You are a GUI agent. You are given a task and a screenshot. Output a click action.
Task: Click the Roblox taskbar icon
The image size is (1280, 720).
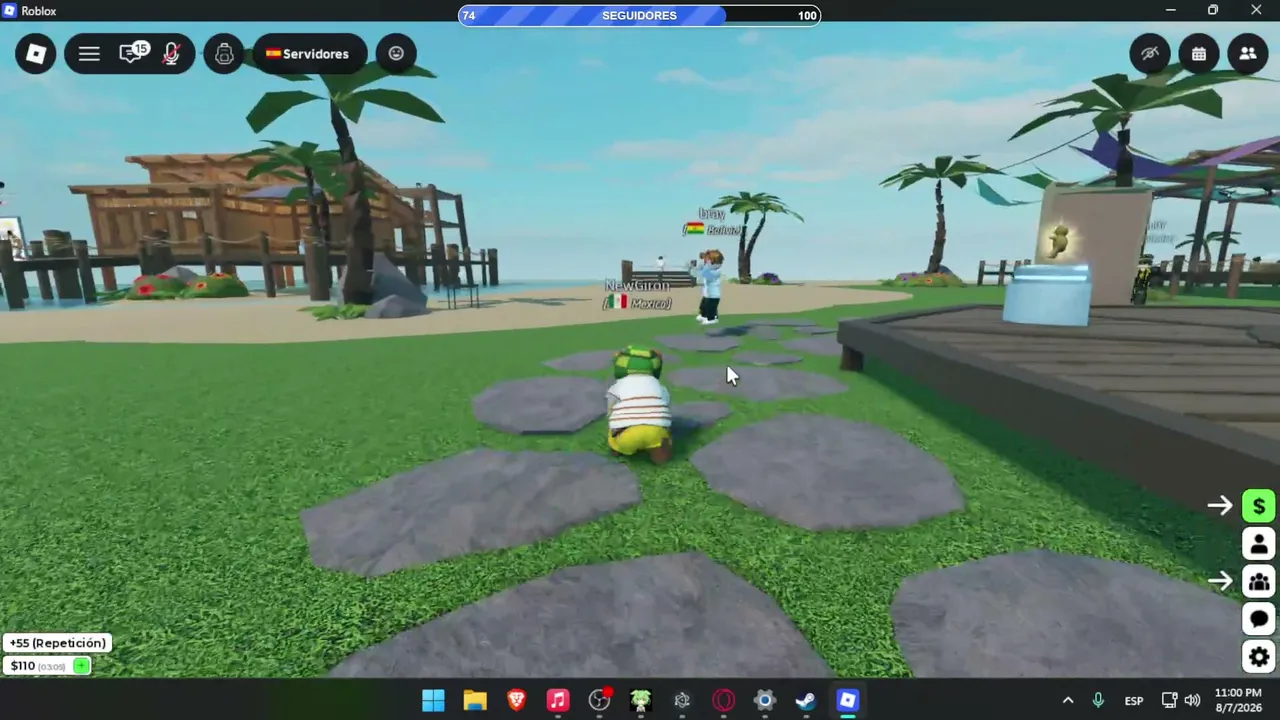click(848, 701)
